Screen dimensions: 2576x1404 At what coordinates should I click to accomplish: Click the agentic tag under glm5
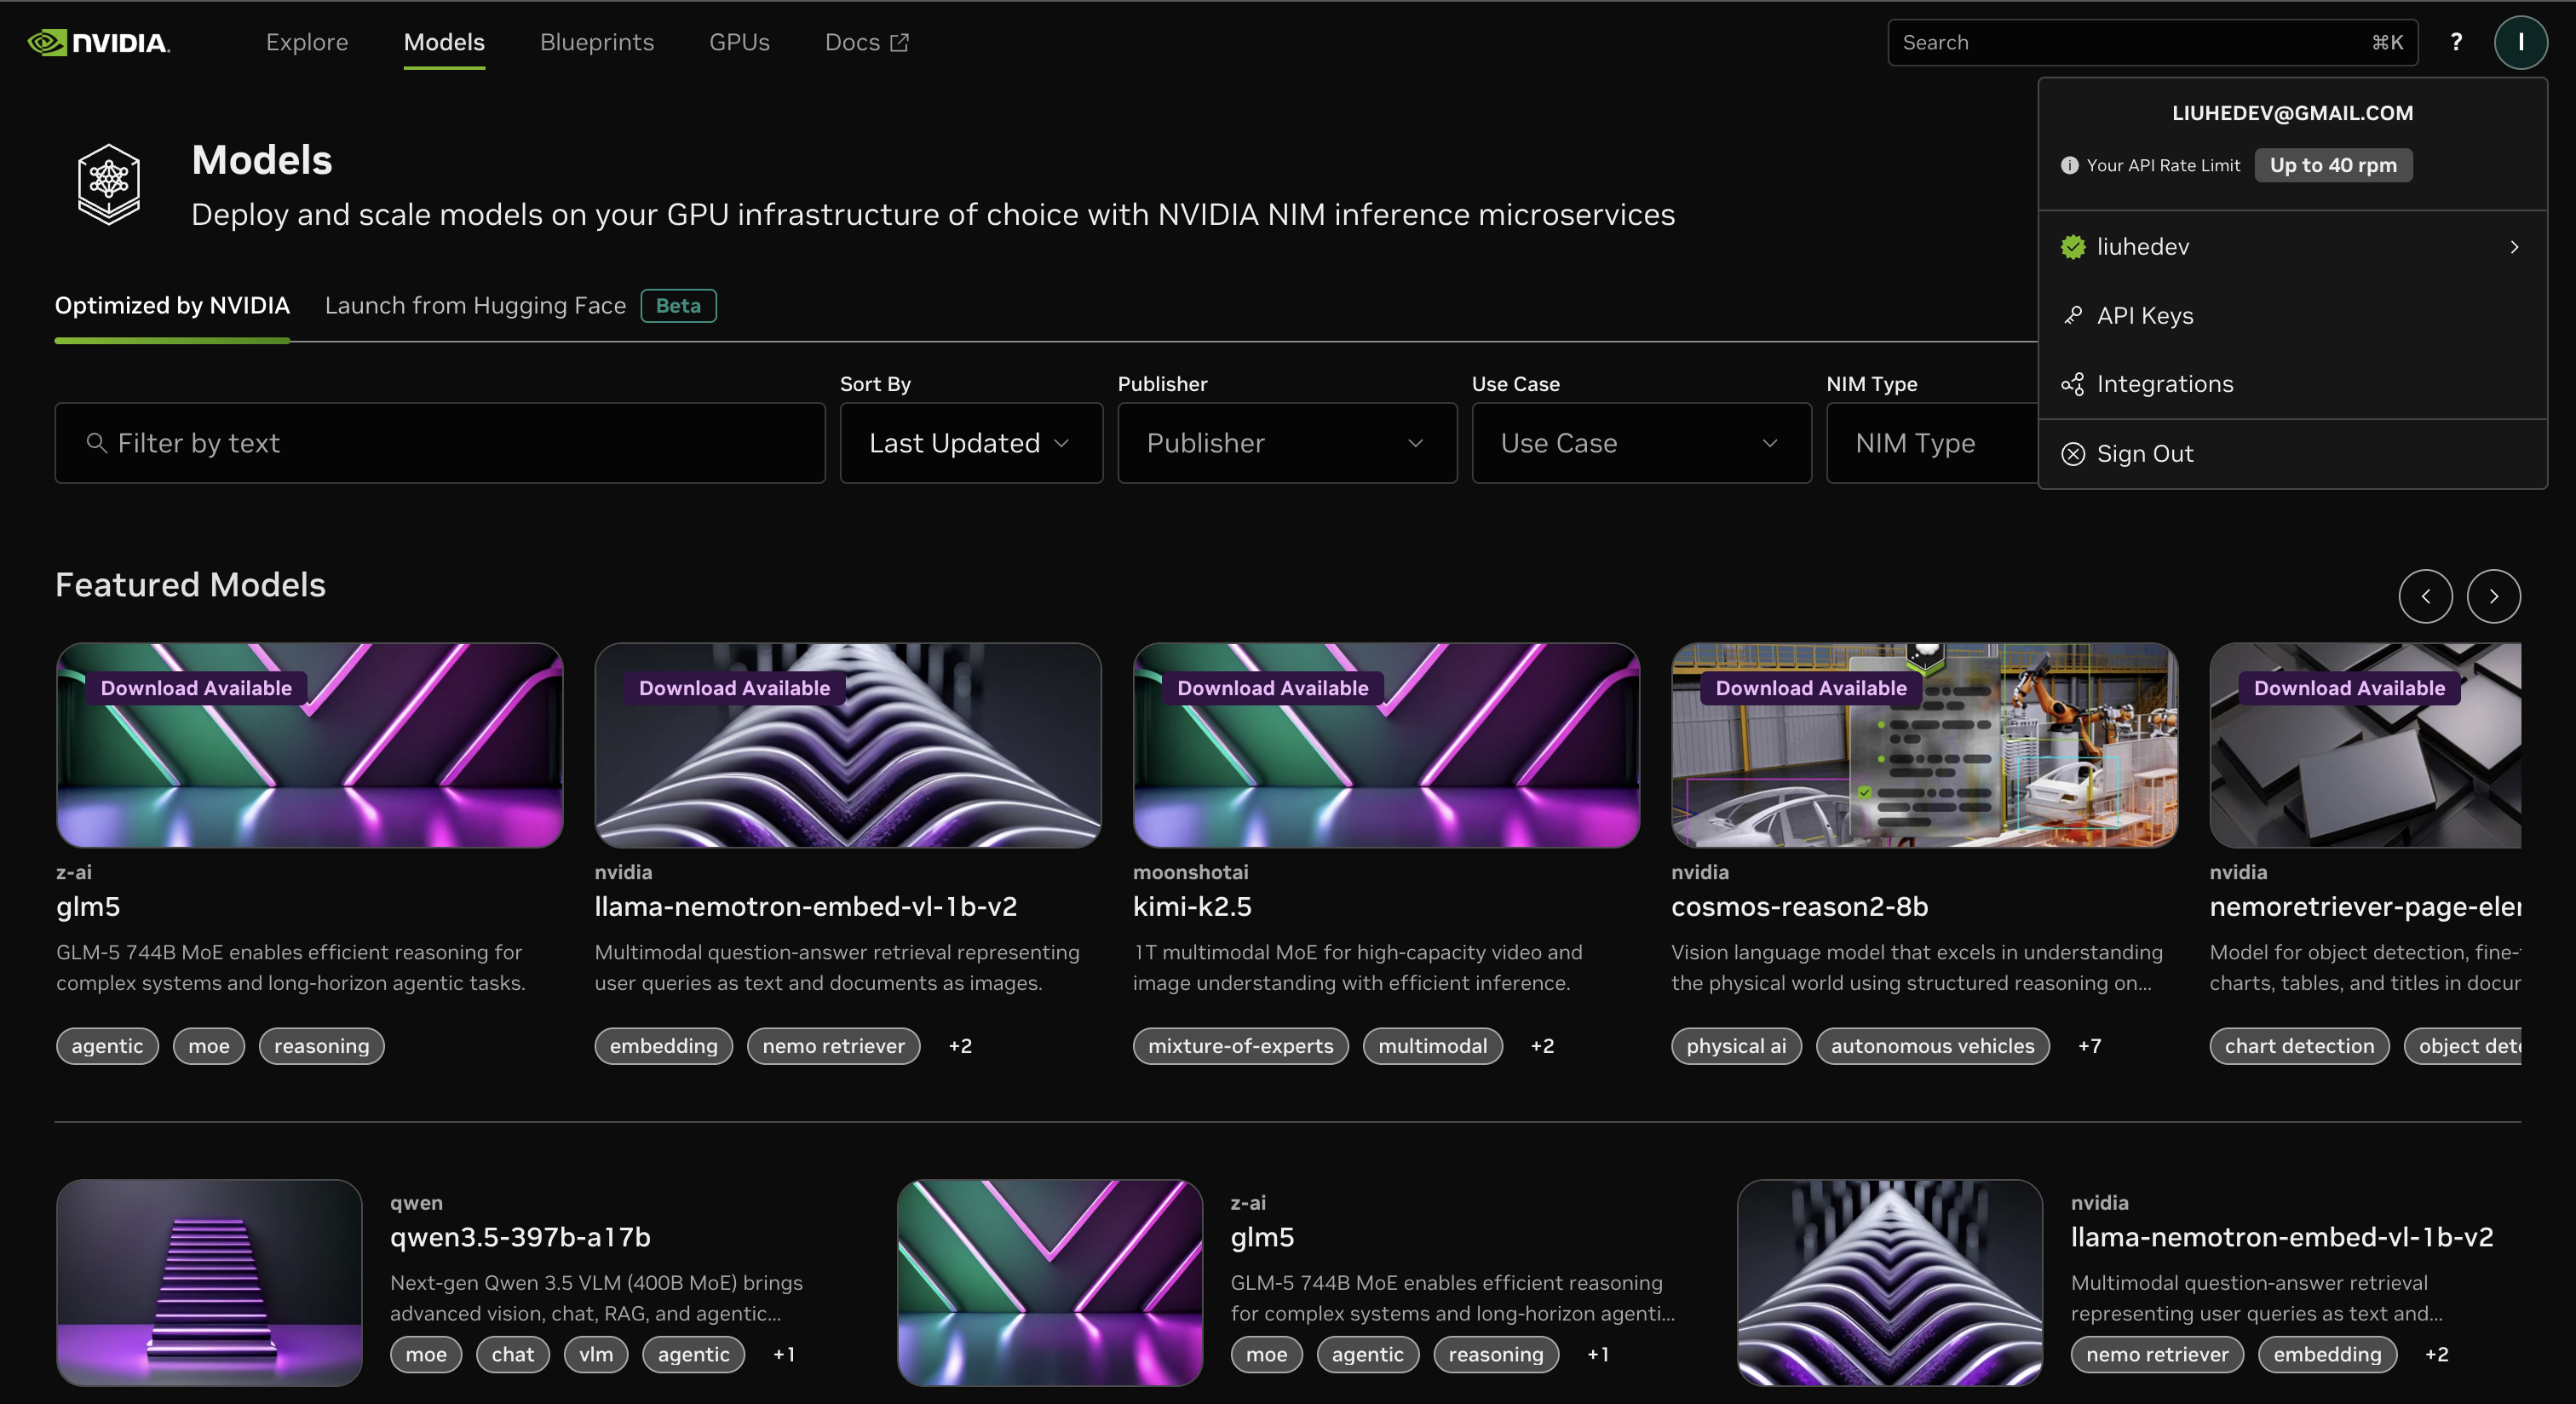[107, 1046]
